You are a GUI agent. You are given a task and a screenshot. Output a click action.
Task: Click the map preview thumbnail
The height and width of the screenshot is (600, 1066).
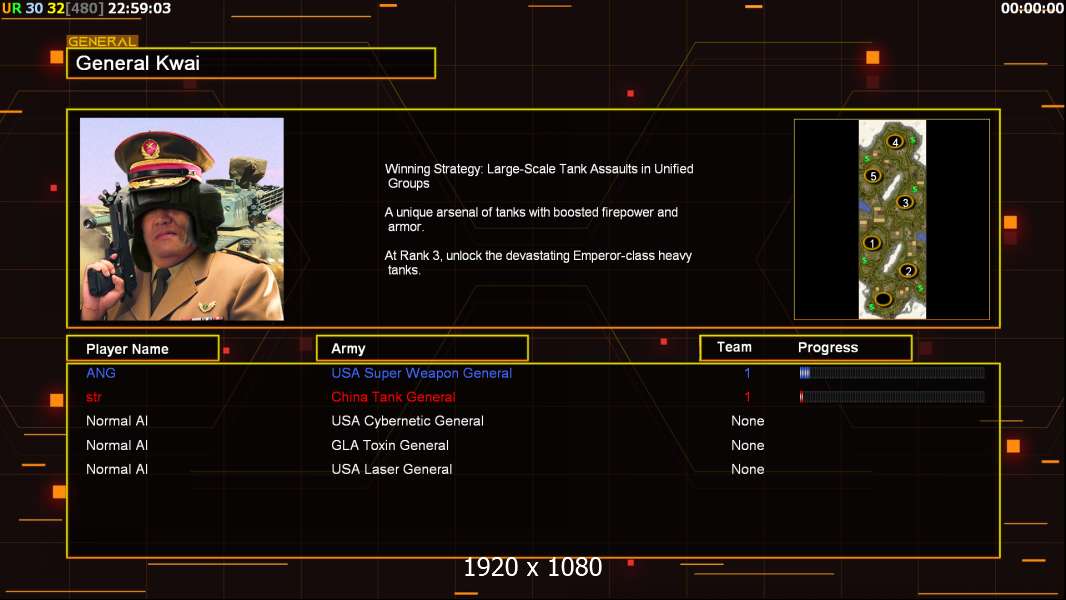(891, 219)
